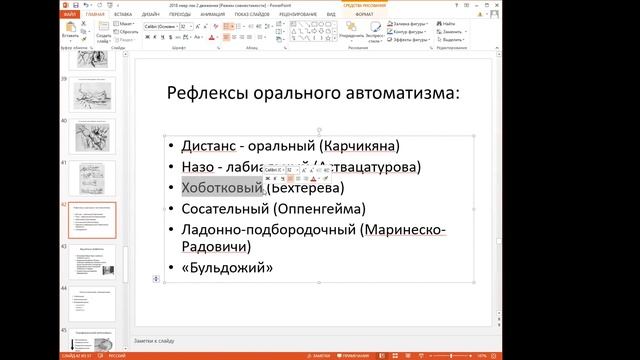Toggle Bold (Ж) in ribbon font group
640x360 pixels.
point(147,37)
